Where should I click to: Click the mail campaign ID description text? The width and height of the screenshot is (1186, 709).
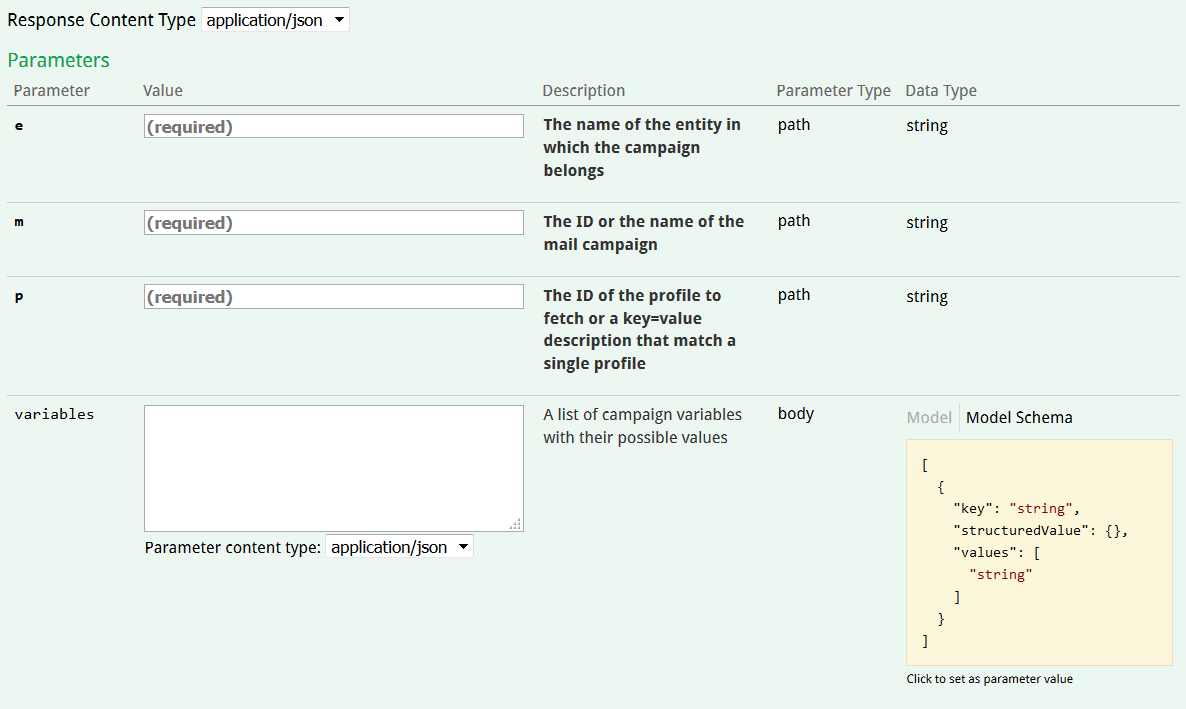(643, 233)
